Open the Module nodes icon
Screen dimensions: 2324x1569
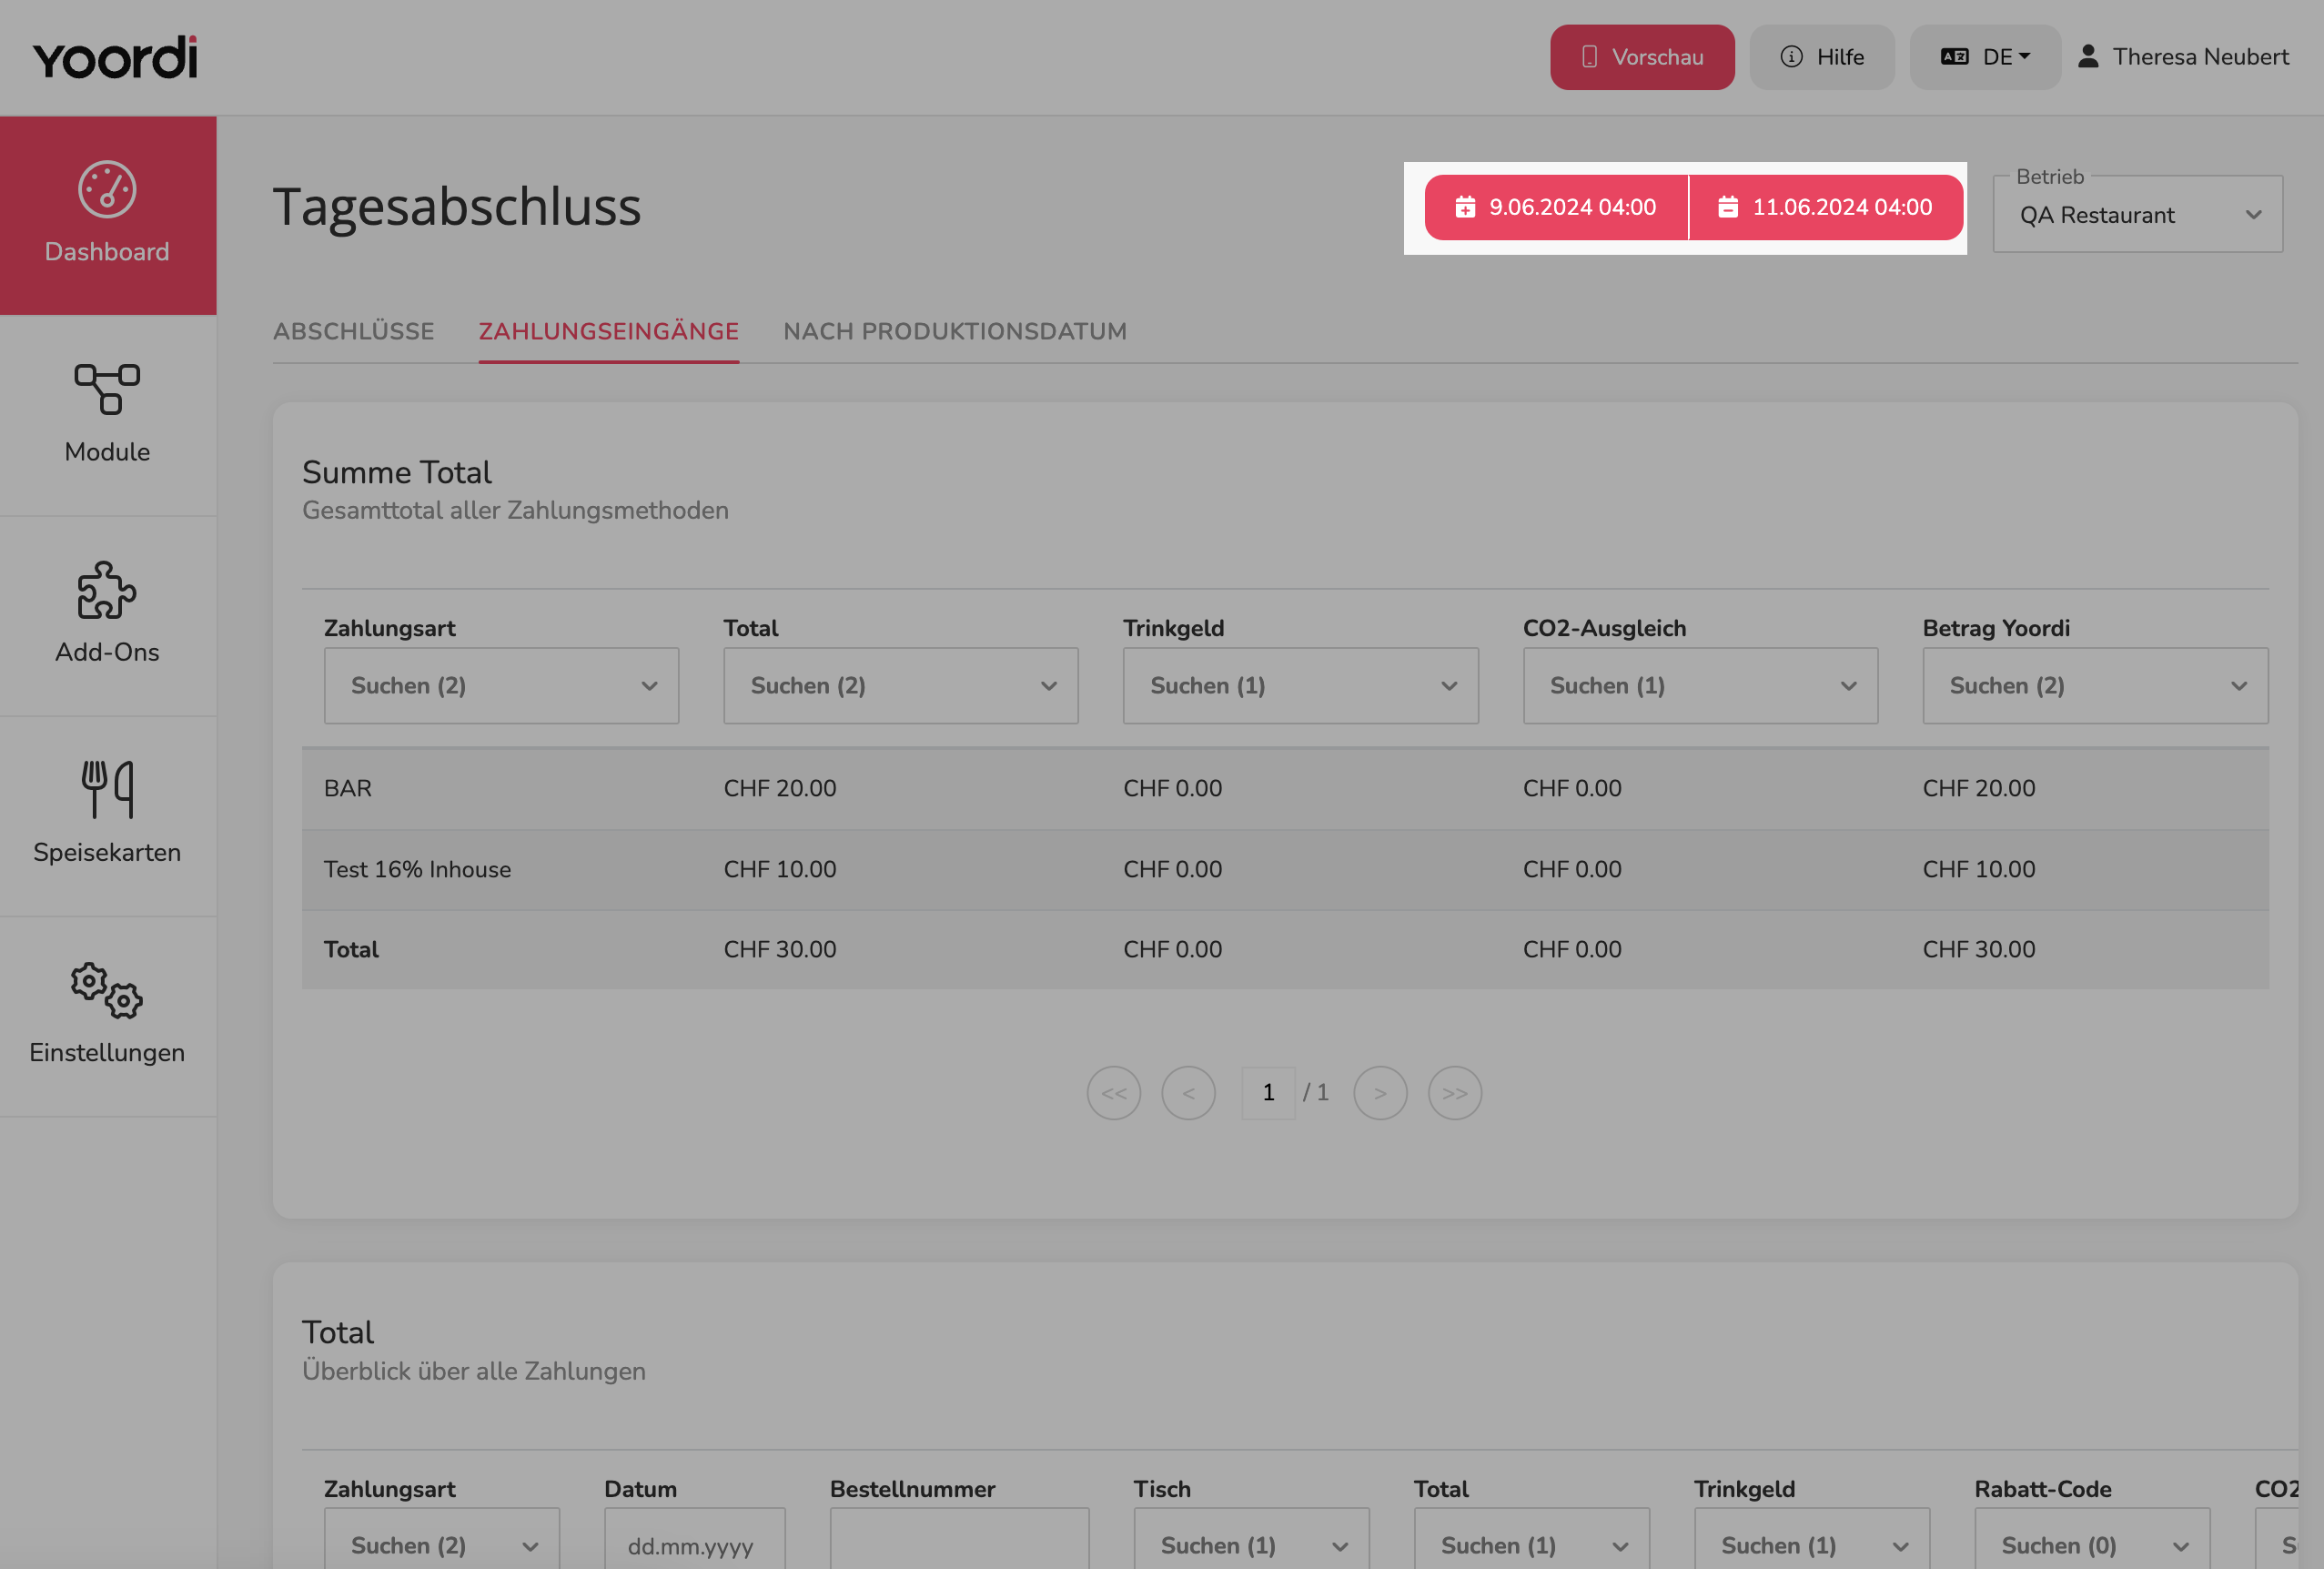click(107, 389)
